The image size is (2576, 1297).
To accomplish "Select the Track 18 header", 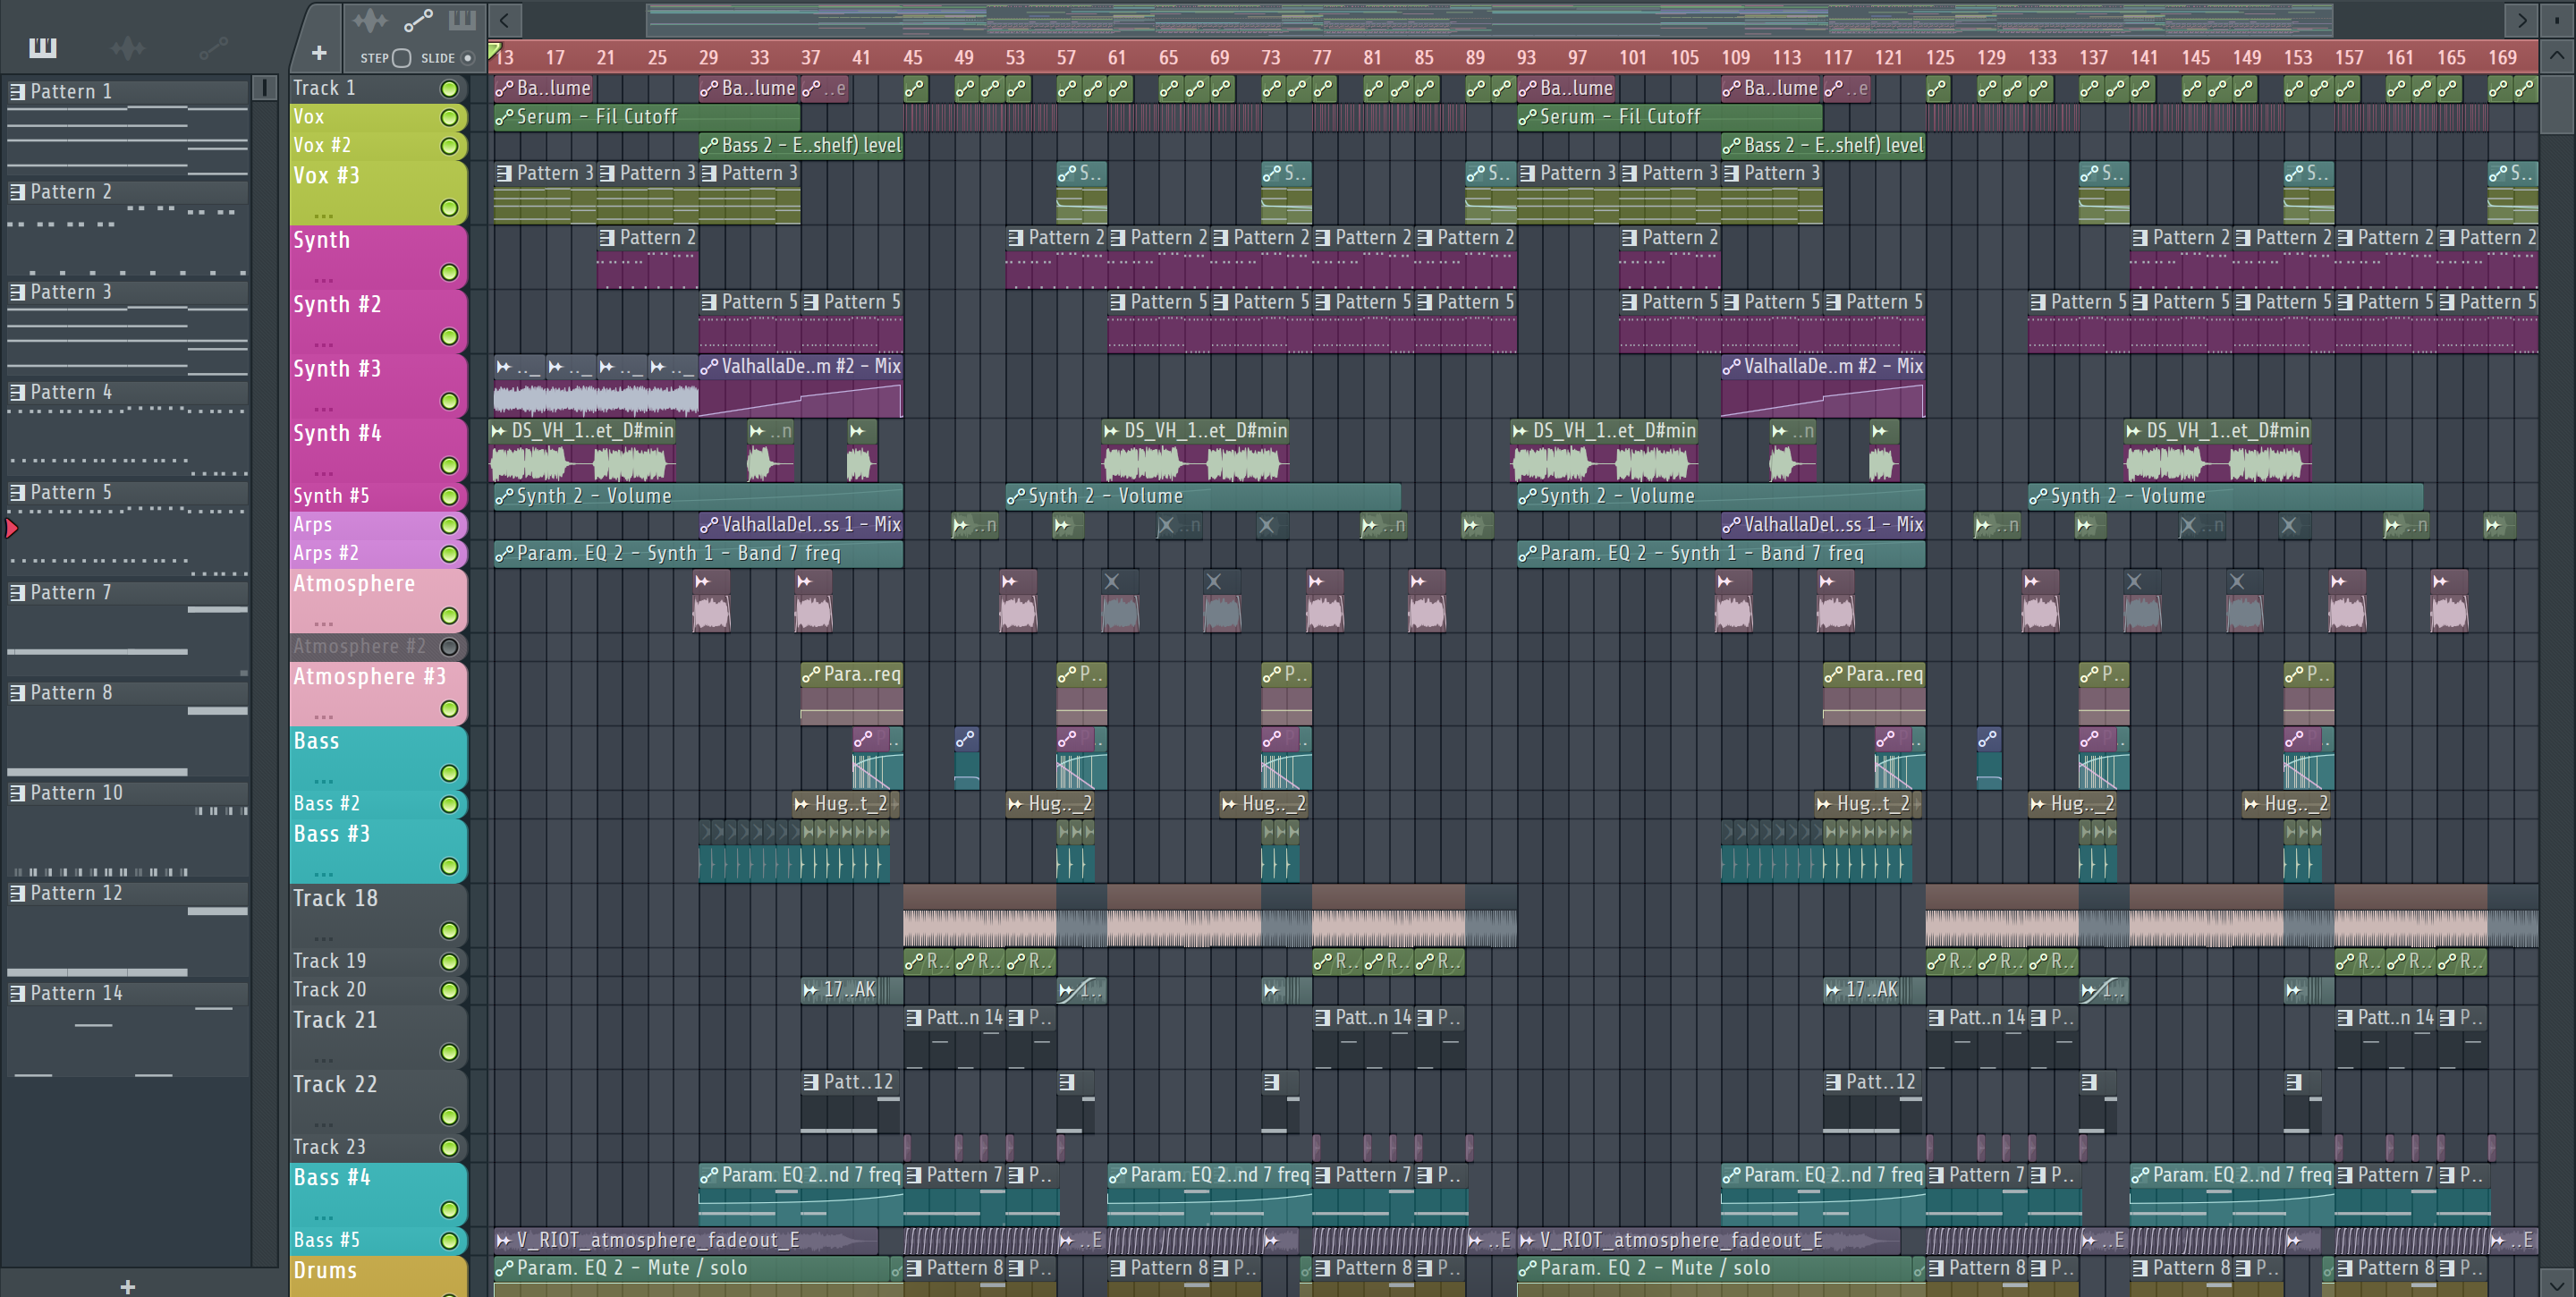I will (x=378, y=915).
